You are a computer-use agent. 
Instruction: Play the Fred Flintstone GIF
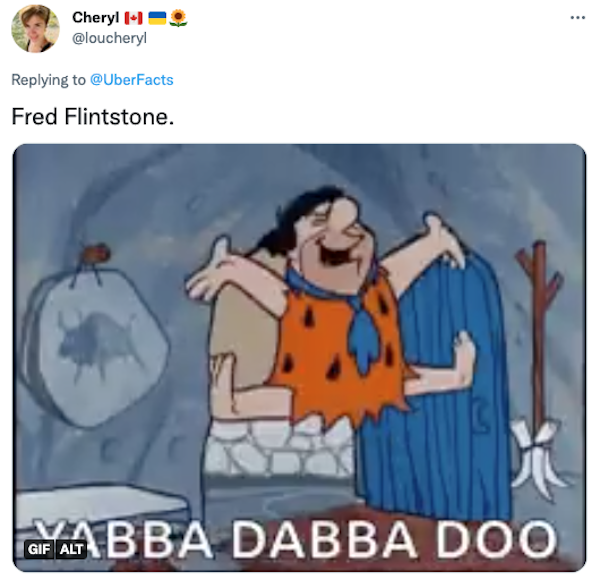click(299, 358)
